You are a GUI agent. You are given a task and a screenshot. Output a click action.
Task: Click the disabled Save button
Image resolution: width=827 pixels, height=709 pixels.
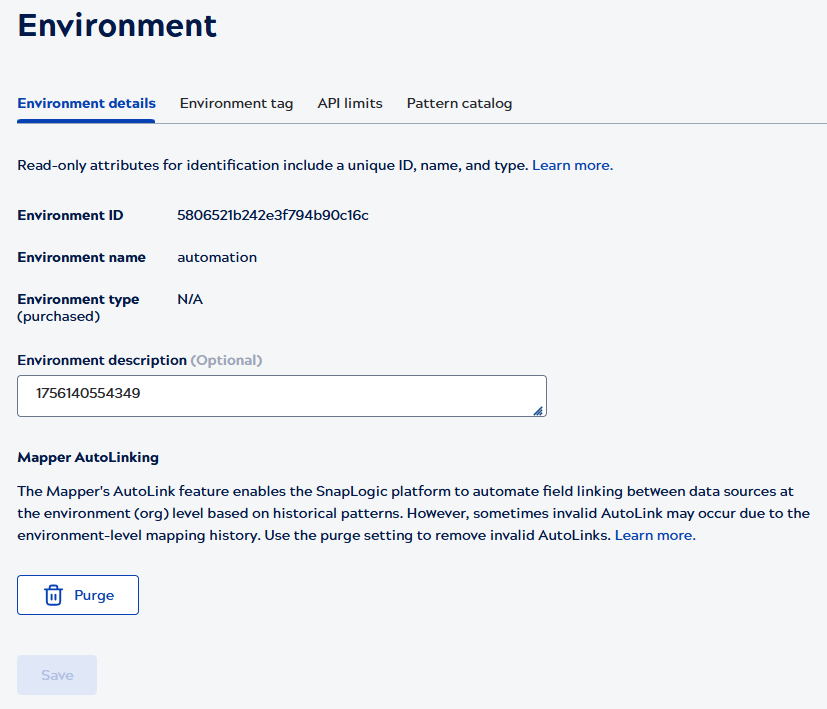57,675
